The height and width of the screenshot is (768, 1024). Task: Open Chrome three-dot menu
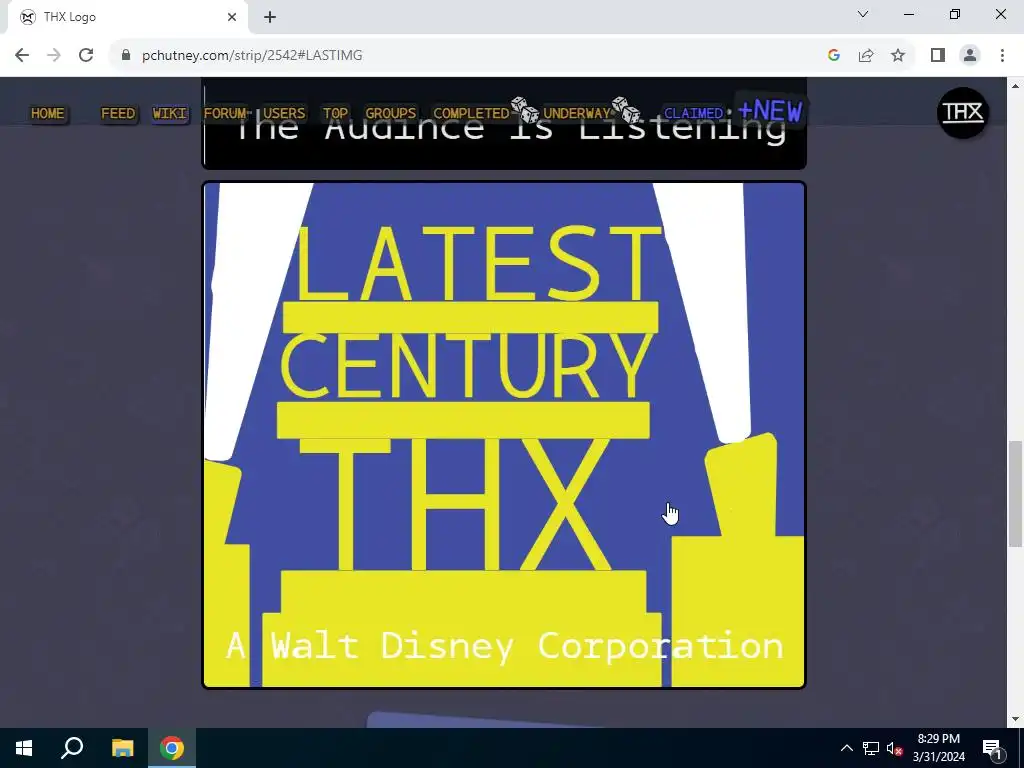(x=1002, y=56)
